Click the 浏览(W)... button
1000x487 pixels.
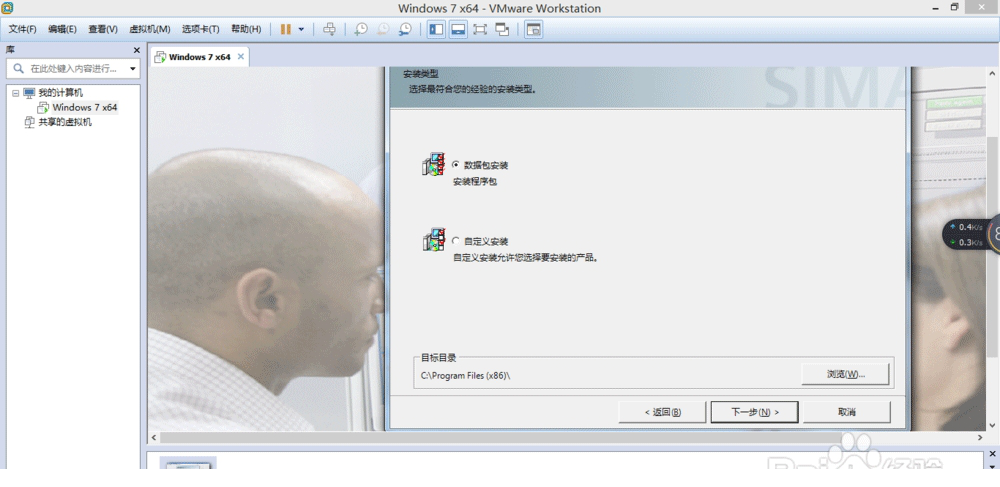(845, 374)
